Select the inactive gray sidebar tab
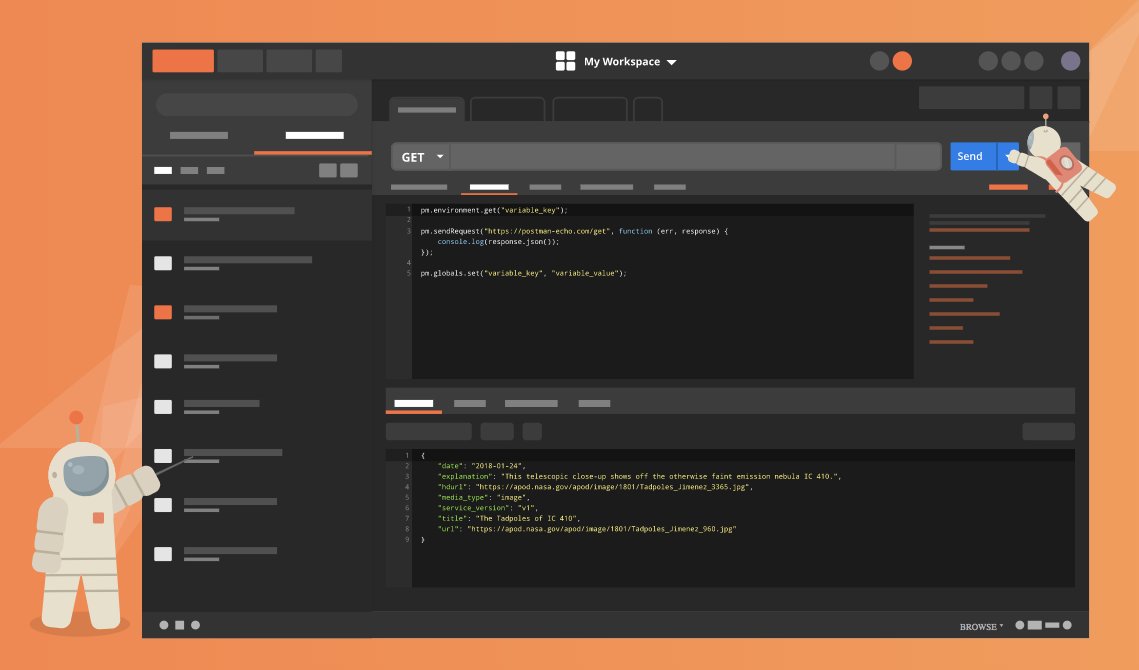The image size is (1139, 670). (199, 135)
